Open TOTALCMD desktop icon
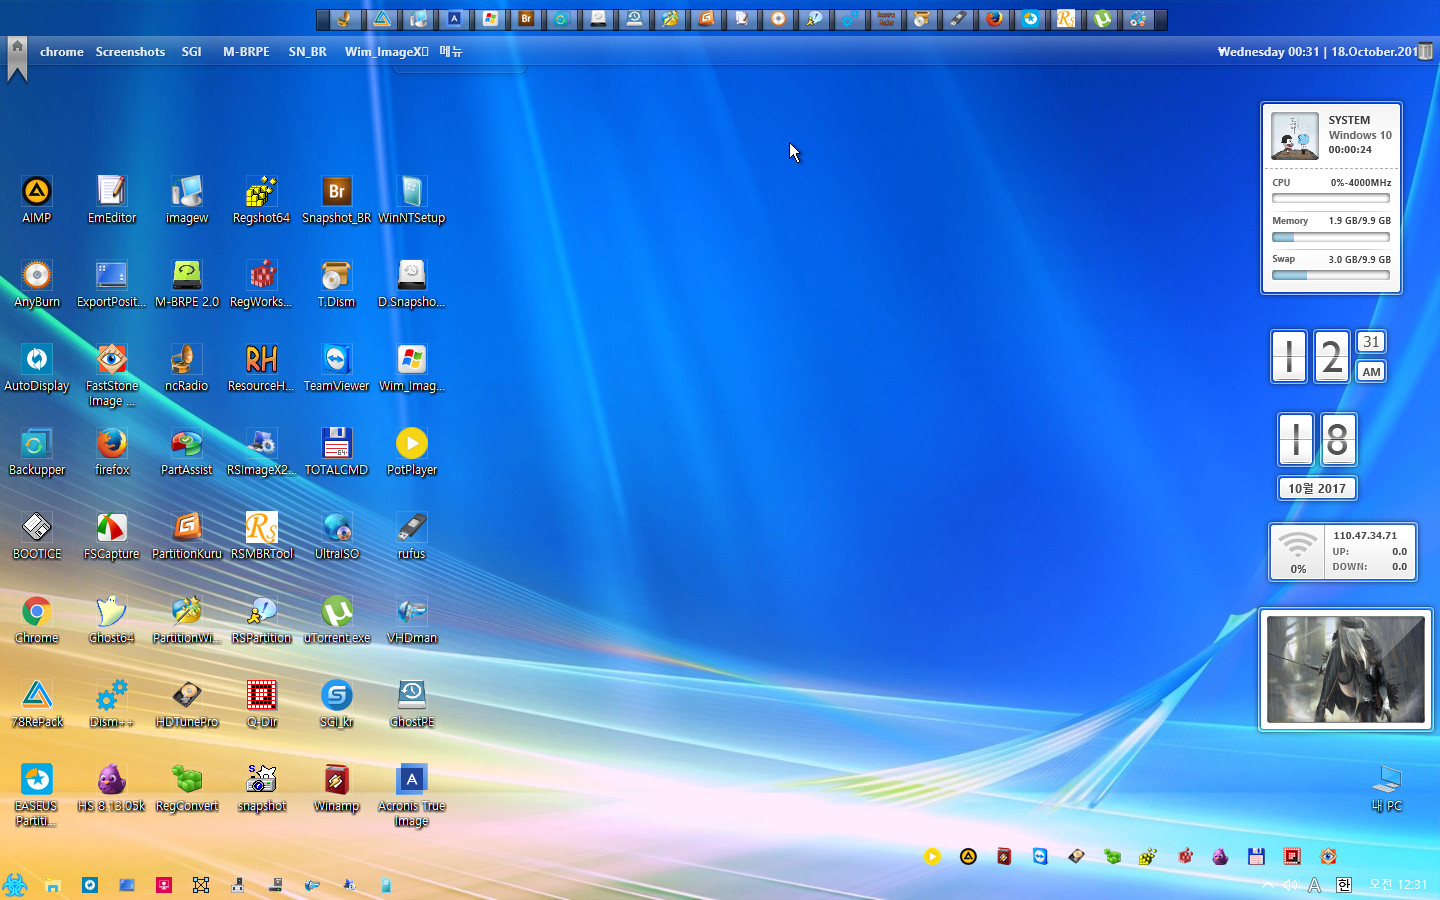 click(337, 451)
